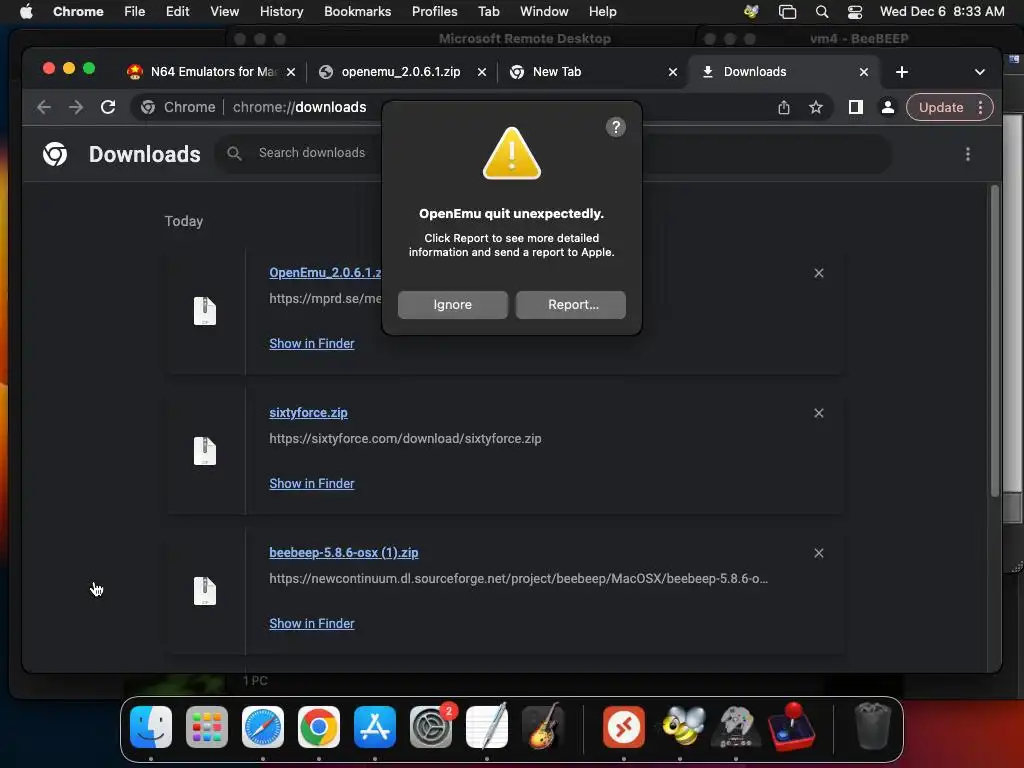Open the sixtyforce.zip download link

(x=308, y=413)
